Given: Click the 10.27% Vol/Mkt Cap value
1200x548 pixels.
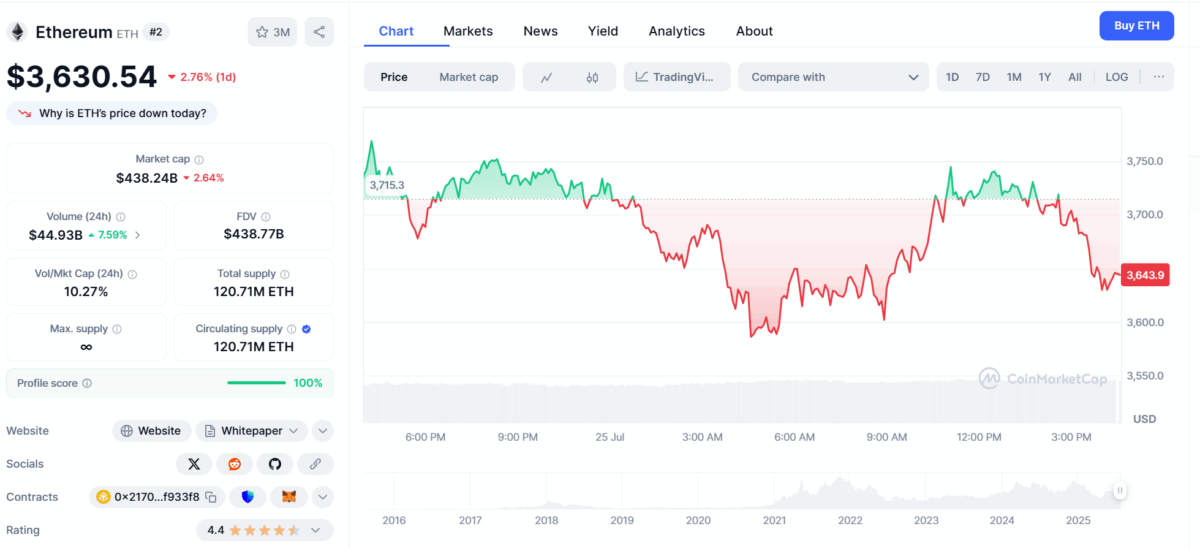Looking at the screenshot, I should 87,292.
